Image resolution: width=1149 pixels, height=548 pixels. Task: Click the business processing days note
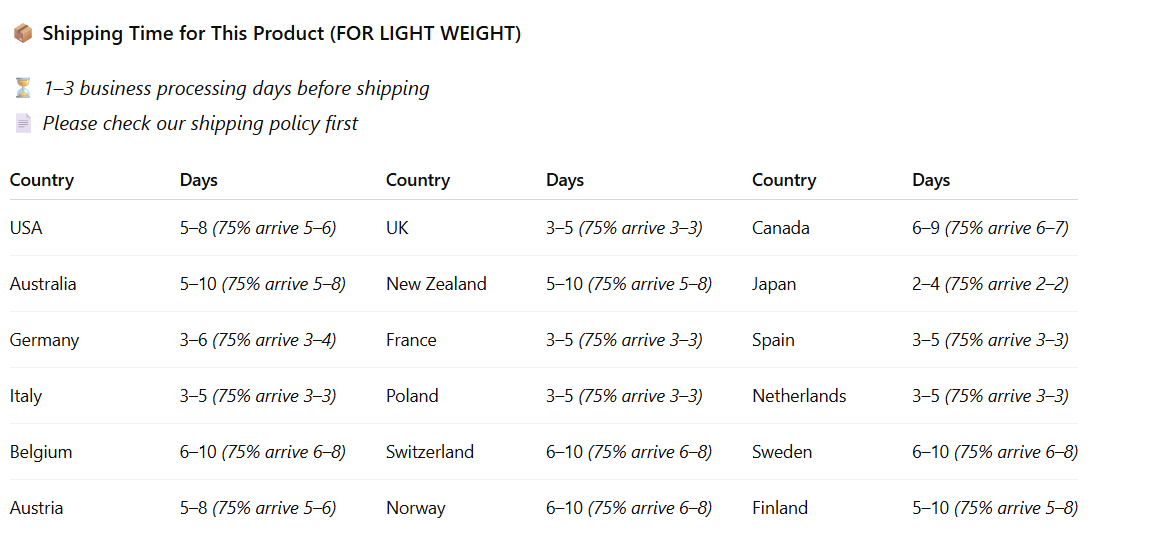coord(236,88)
